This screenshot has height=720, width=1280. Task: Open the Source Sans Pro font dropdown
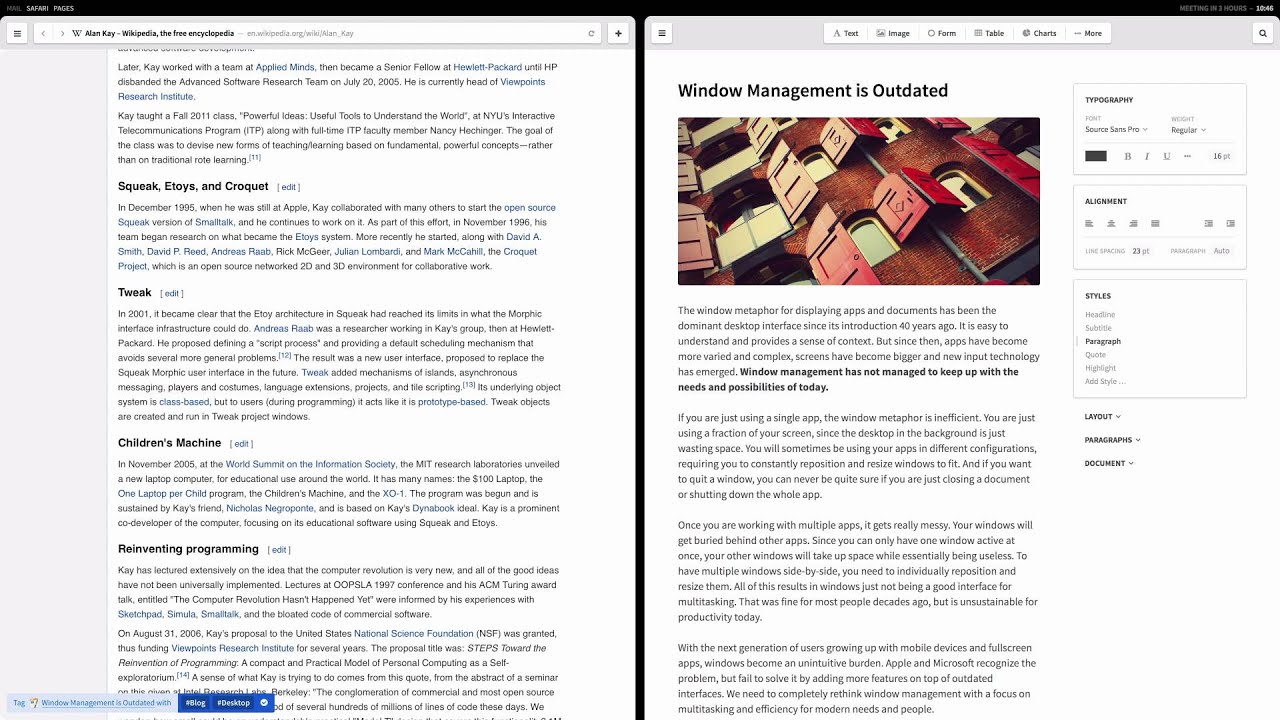[1116, 130]
